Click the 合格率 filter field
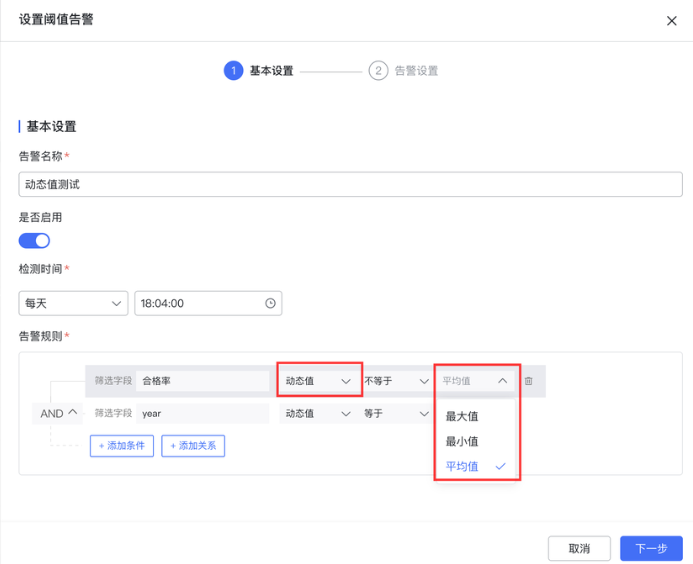Screen dimensions: 693x564 click(x=203, y=381)
